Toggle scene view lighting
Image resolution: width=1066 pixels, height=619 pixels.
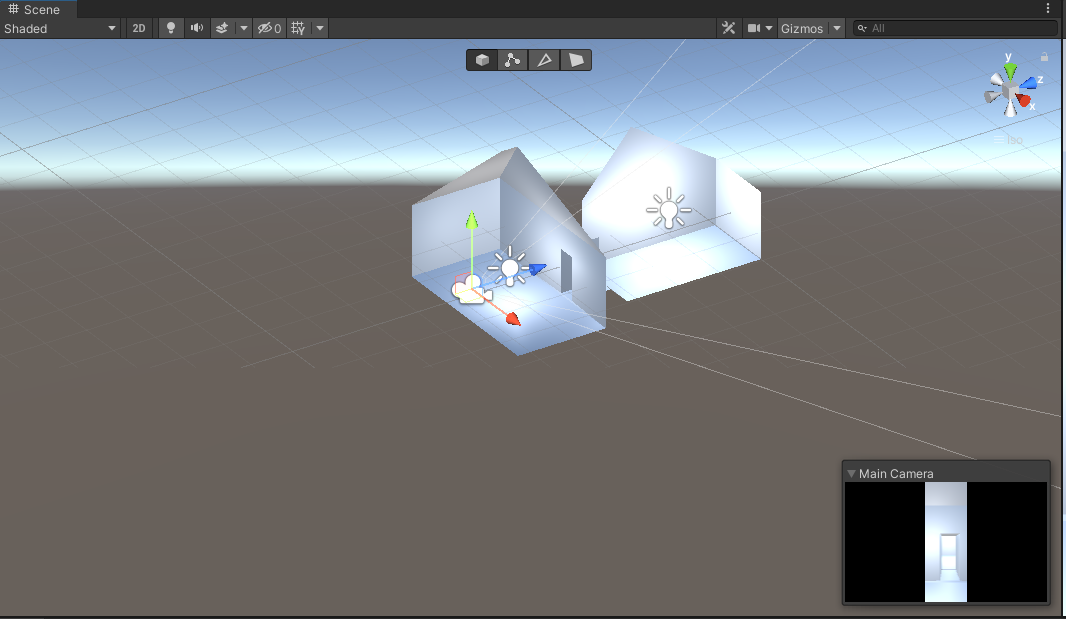coord(170,28)
